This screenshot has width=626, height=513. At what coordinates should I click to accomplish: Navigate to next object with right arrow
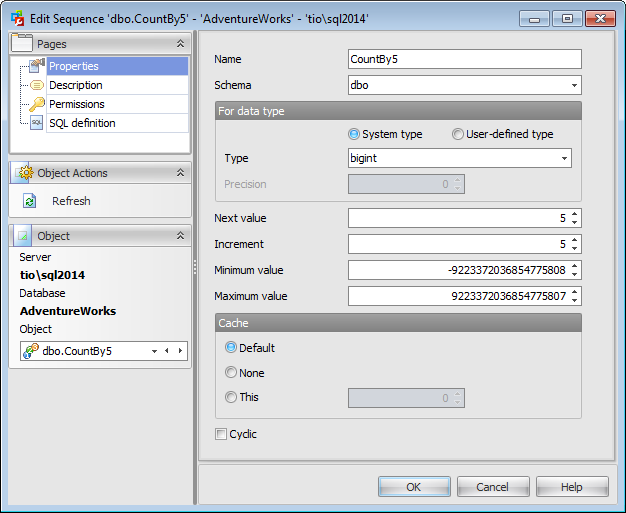coord(180,351)
